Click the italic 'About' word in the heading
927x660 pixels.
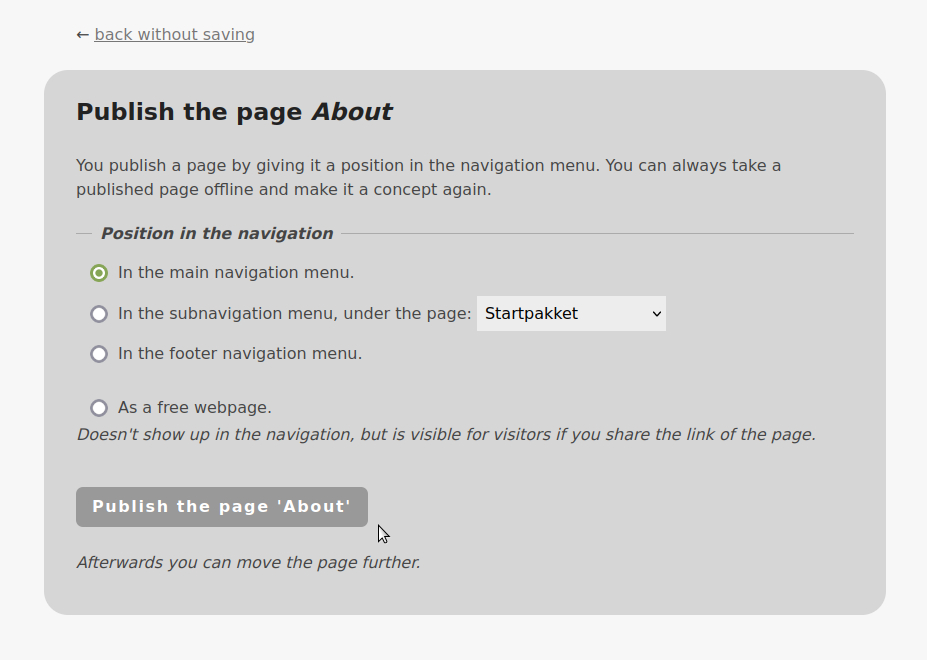[x=352, y=112]
